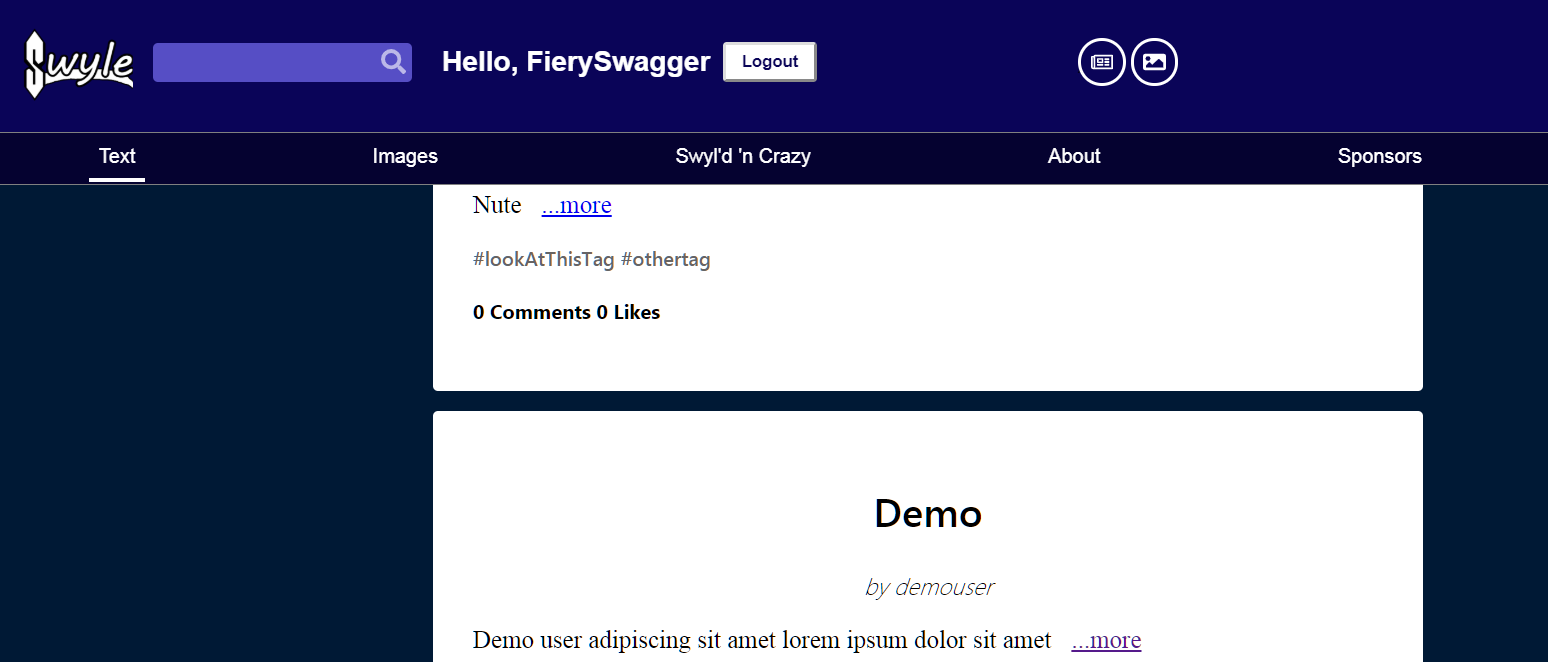This screenshot has width=1548, height=662.
Task: Click the #lookAtThisTag hashtag
Action: click(x=544, y=260)
